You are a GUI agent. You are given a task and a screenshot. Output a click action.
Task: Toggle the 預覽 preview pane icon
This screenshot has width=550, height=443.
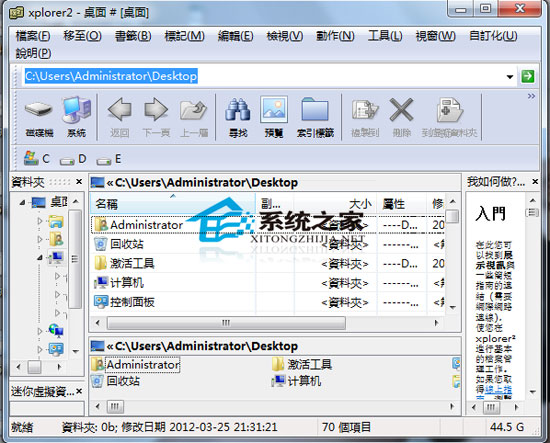coord(274,117)
